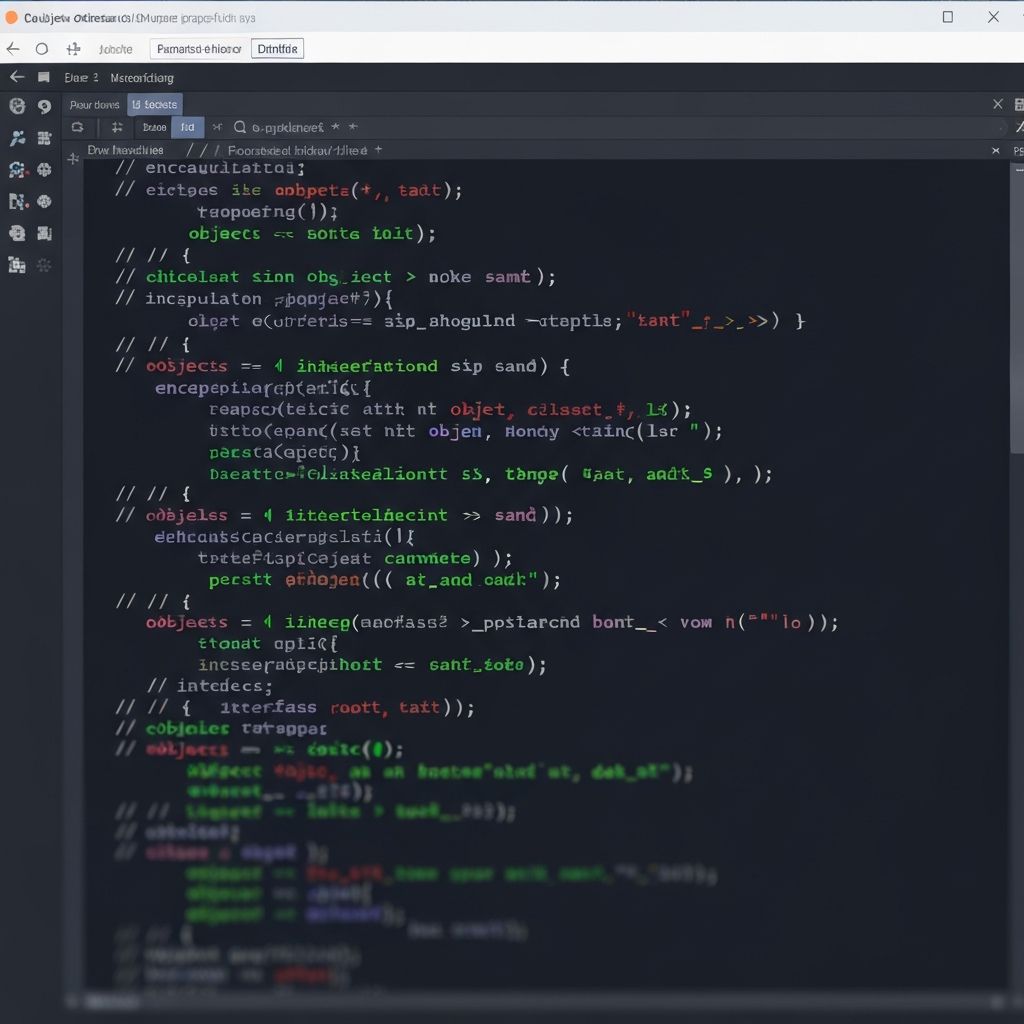
Task: Click the Drntfdr button in the title bar
Action: [278, 48]
